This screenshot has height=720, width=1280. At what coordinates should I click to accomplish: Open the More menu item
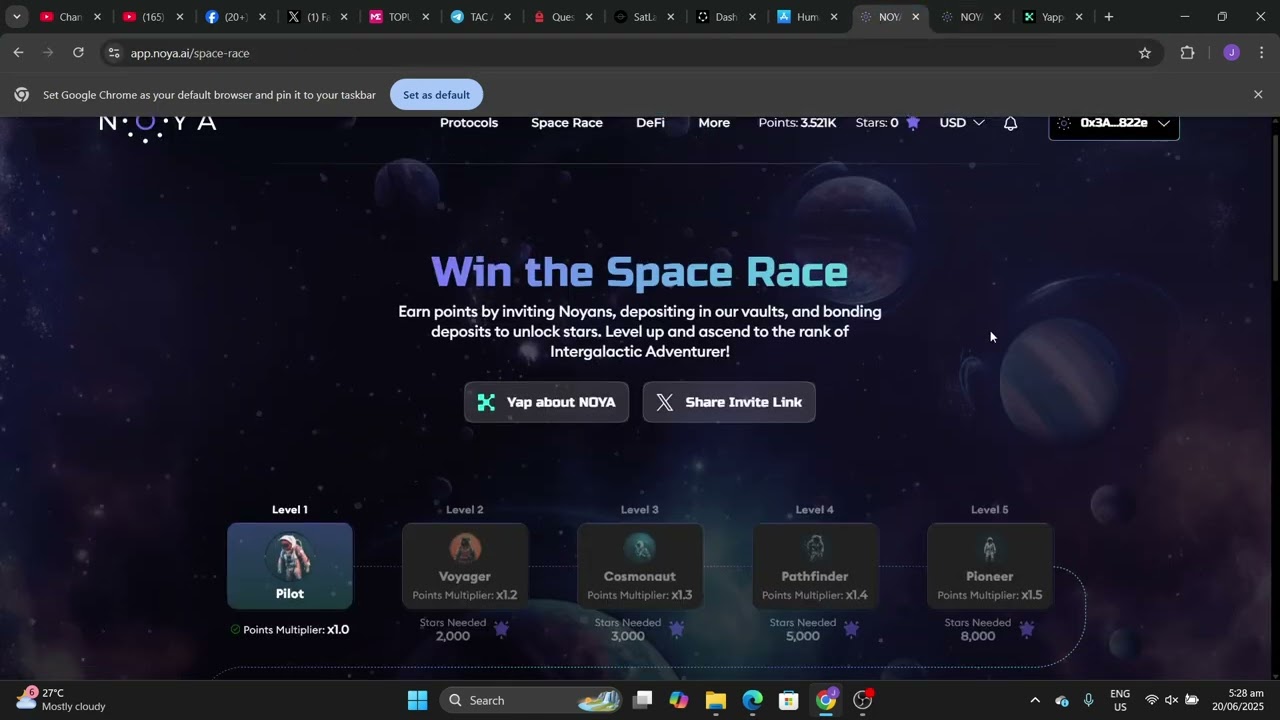[714, 123]
